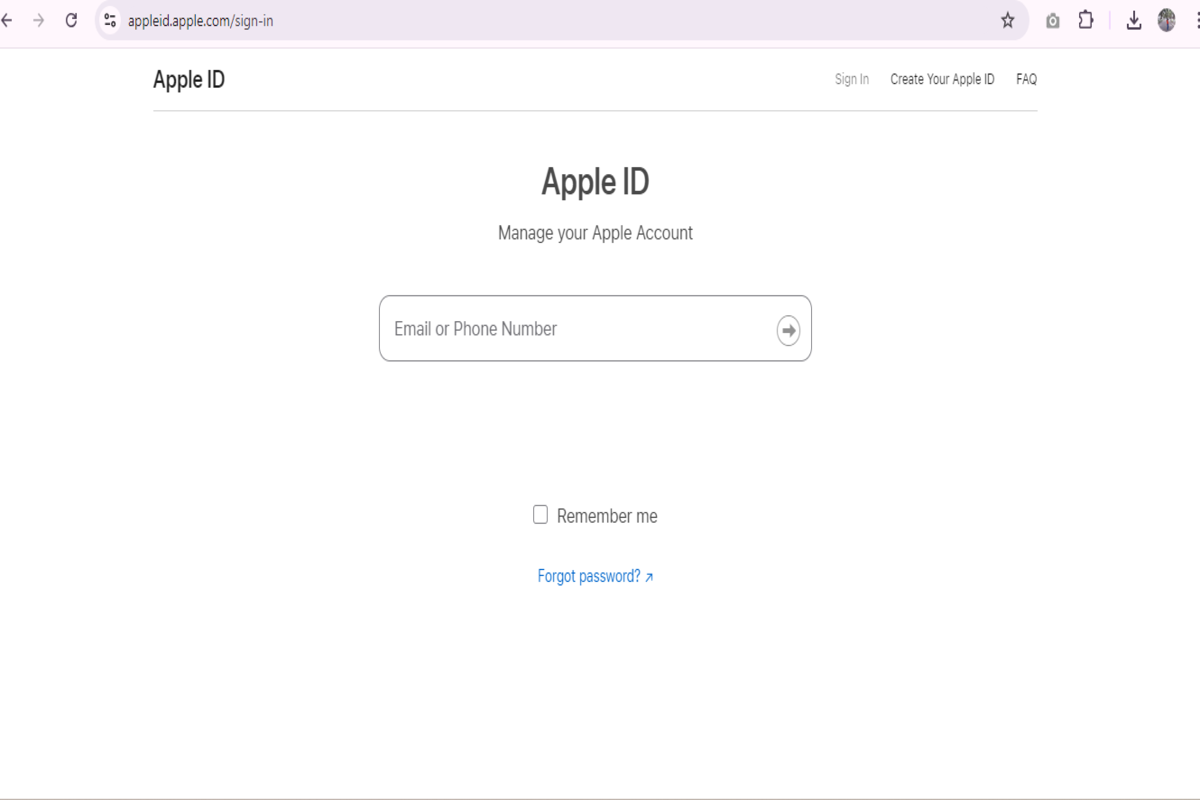
Task: Open the FAQ nav link
Action: coord(1026,79)
